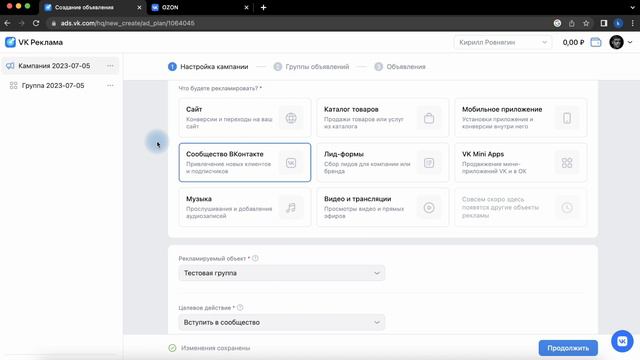The height and width of the screenshot is (360, 640).
Task: Expand the Вступить в сообщество dropdown
Action: click(282, 322)
